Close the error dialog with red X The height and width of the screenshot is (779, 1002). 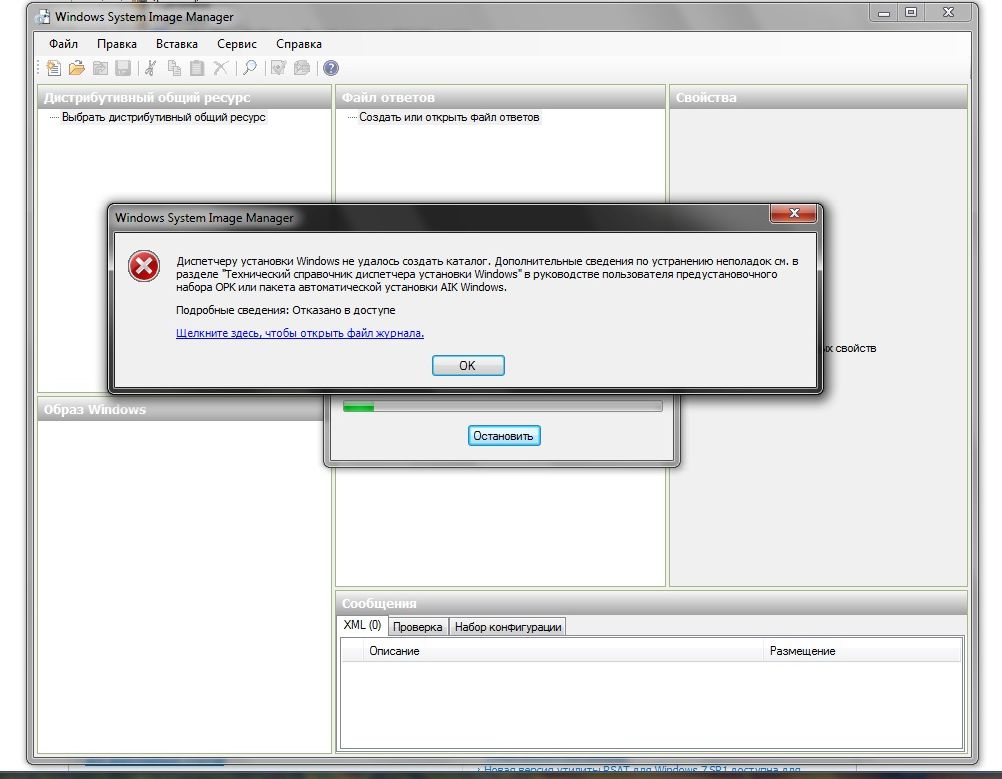(795, 215)
